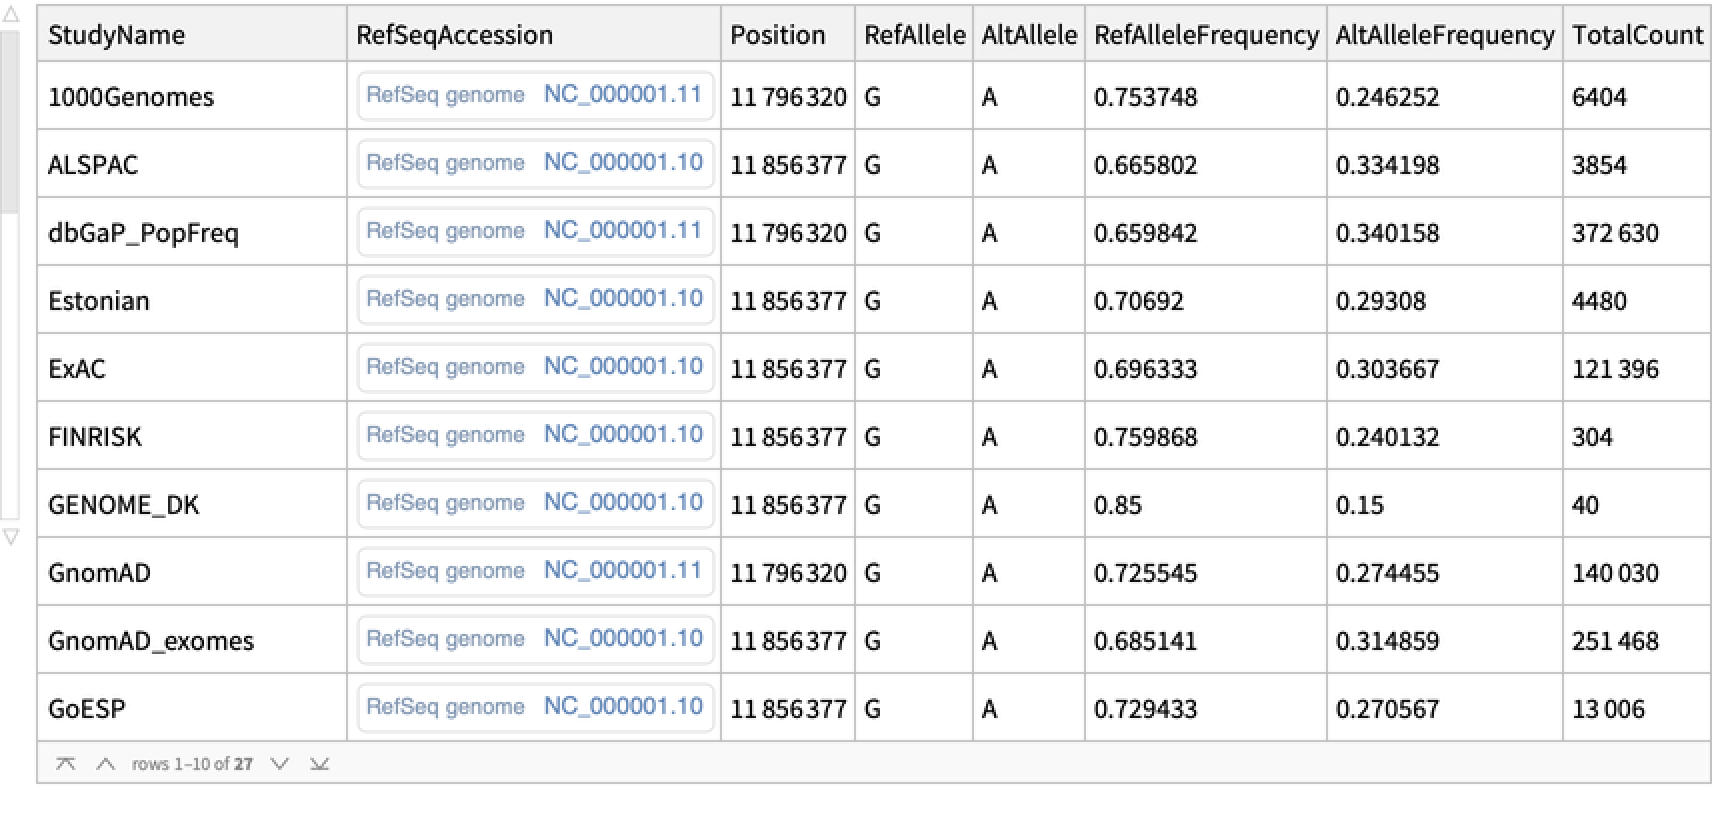Select the dbGaP_PopFreq study name cell
The image size is (1712, 820).
(x=143, y=233)
